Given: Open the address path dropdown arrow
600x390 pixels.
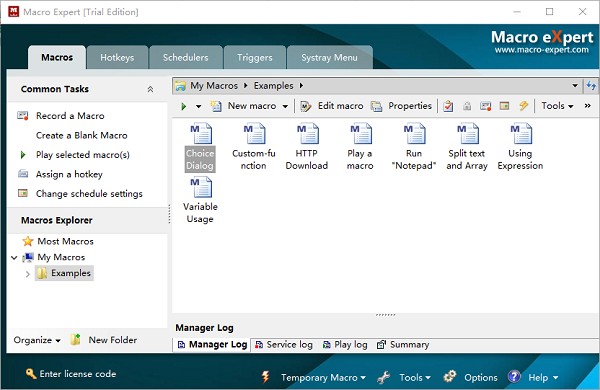Looking at the screenshot, I should pos(575,86).
